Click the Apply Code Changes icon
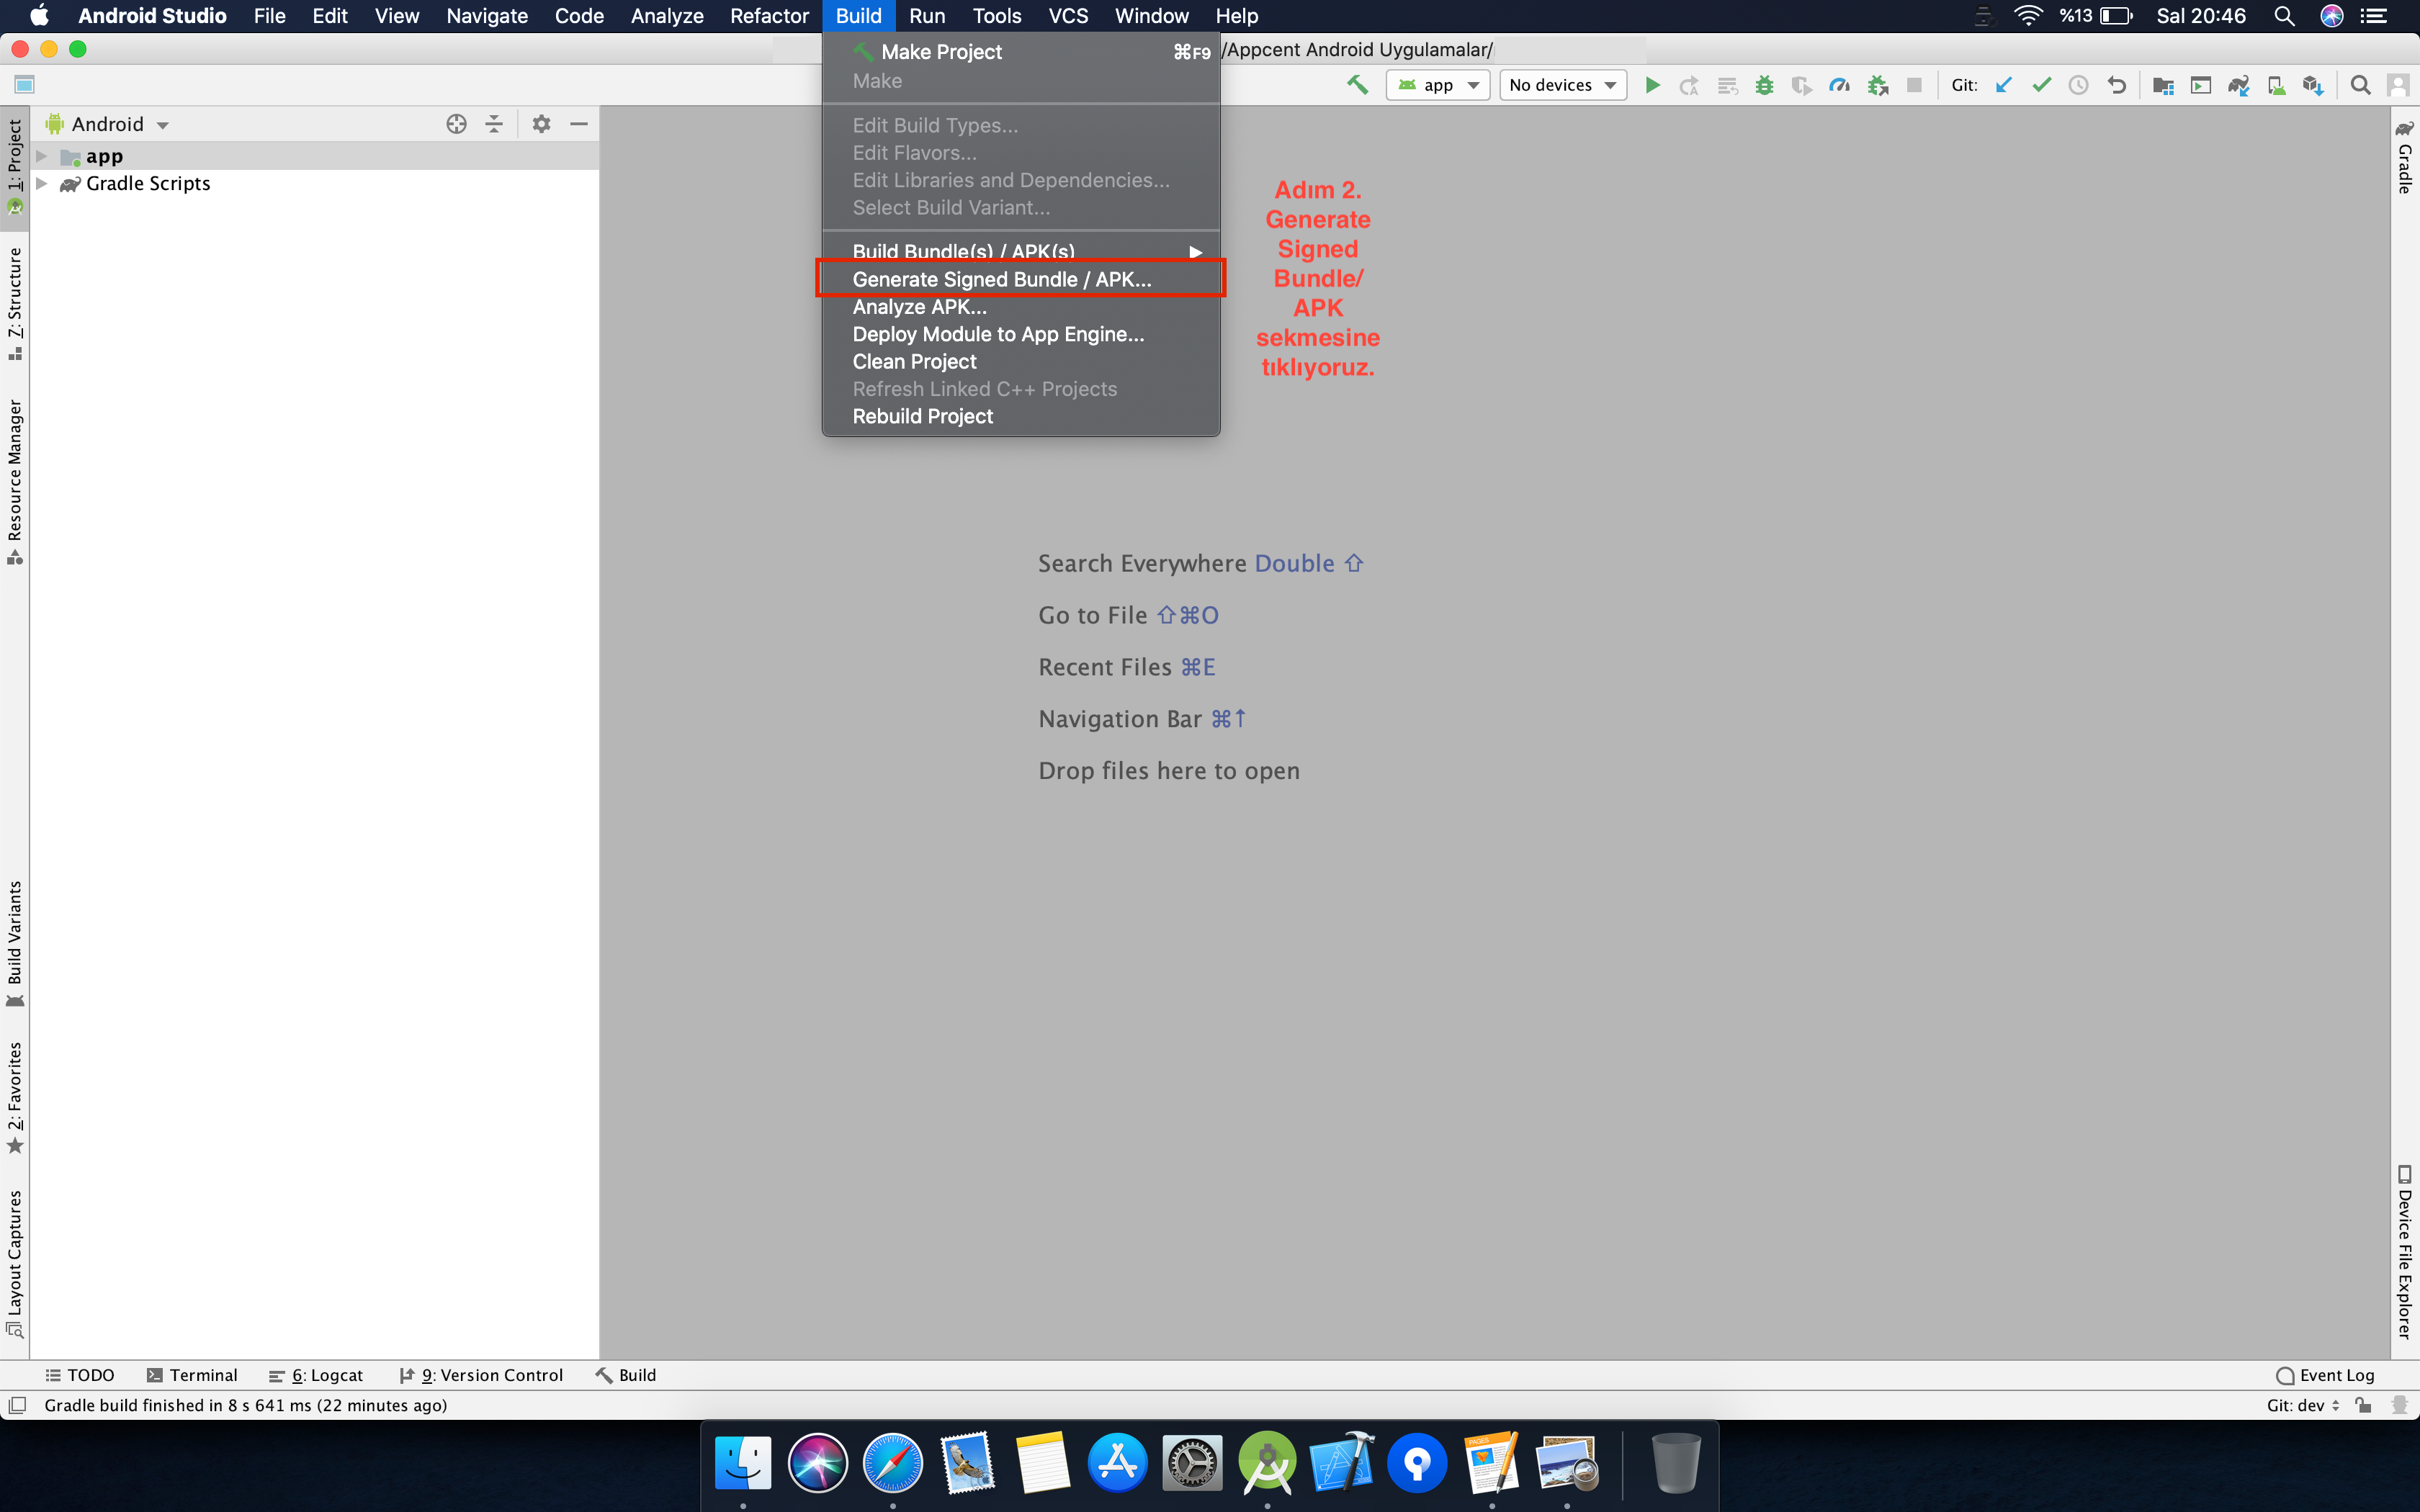 (1727, 85)
